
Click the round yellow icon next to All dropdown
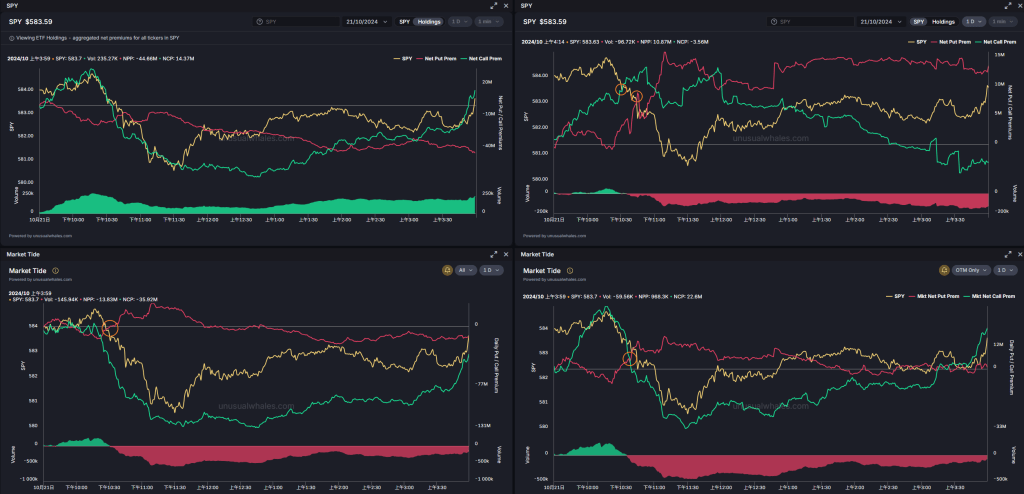tap(448, 270)
